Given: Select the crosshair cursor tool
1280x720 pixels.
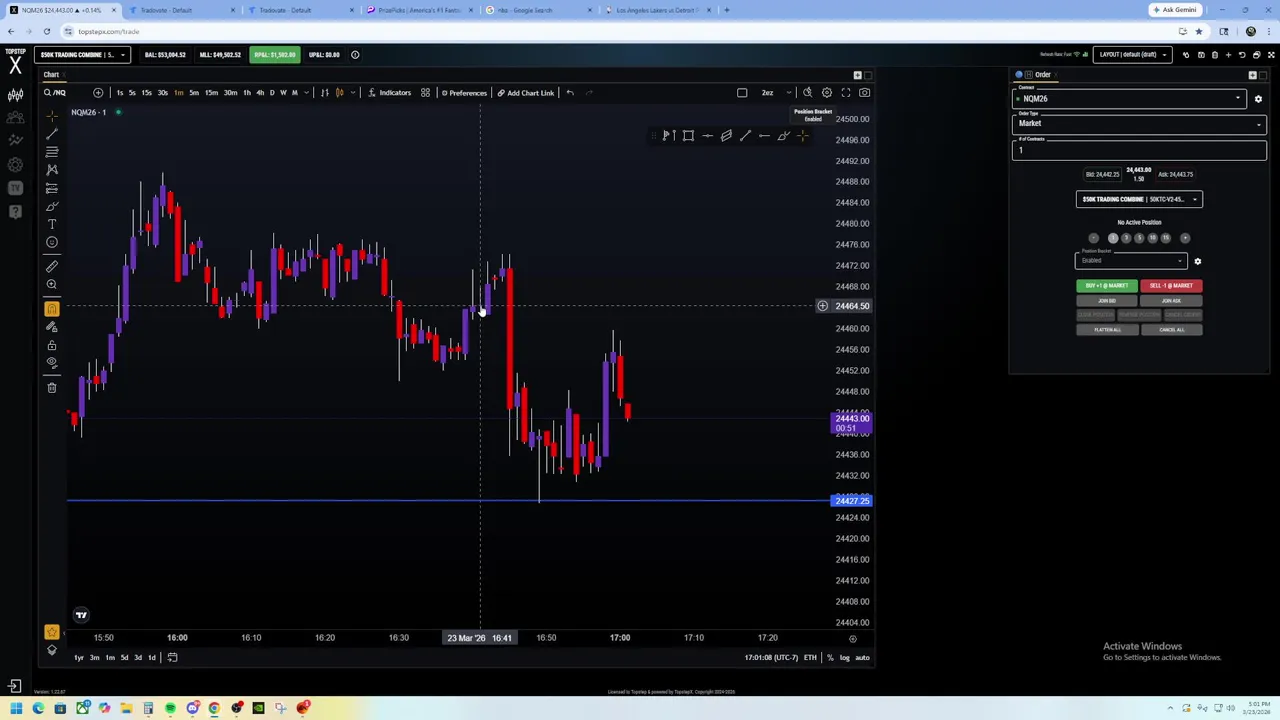Looking at the screenshot, I should [52, 116].
